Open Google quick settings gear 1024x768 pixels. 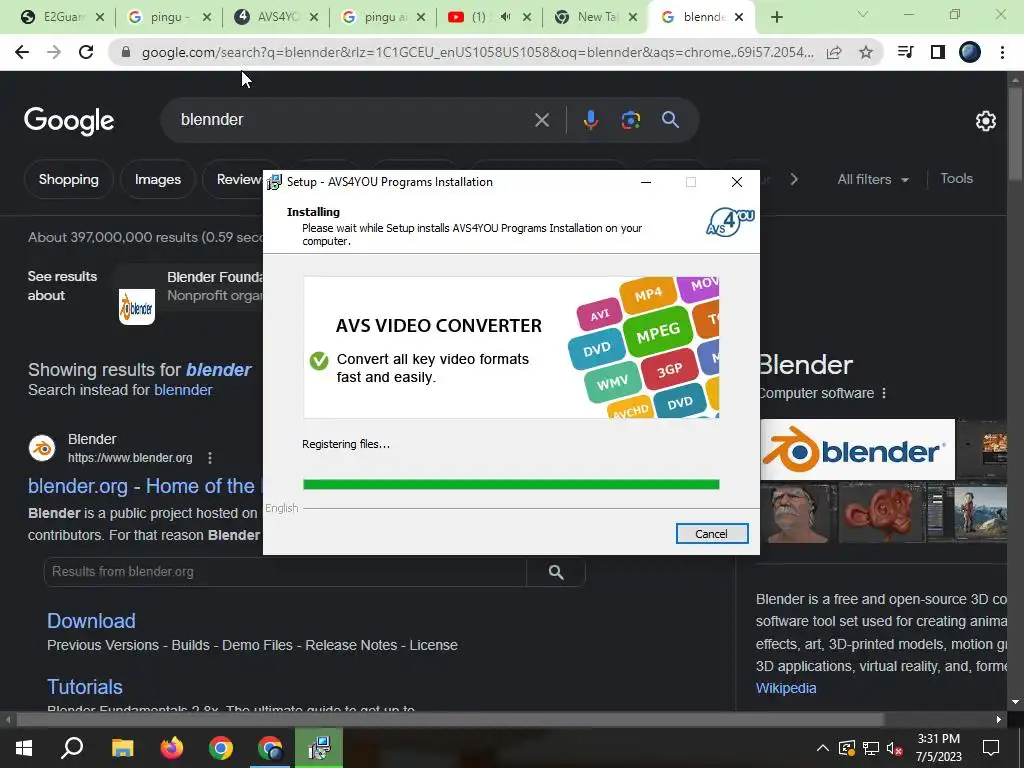985,121
